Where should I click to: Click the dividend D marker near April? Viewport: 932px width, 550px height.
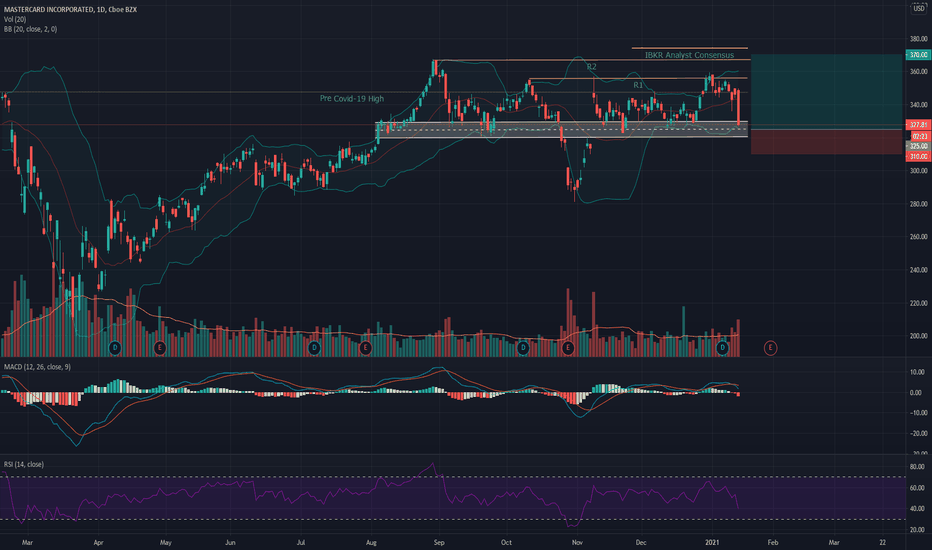pos(115,348)
